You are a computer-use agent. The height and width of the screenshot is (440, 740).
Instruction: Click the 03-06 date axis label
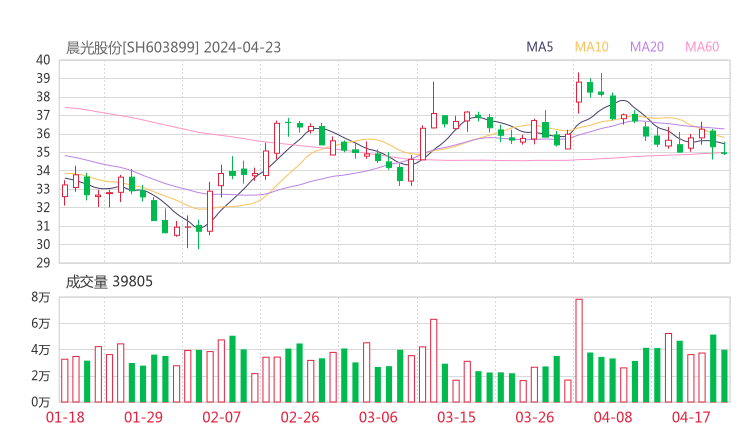coord(378,417)
